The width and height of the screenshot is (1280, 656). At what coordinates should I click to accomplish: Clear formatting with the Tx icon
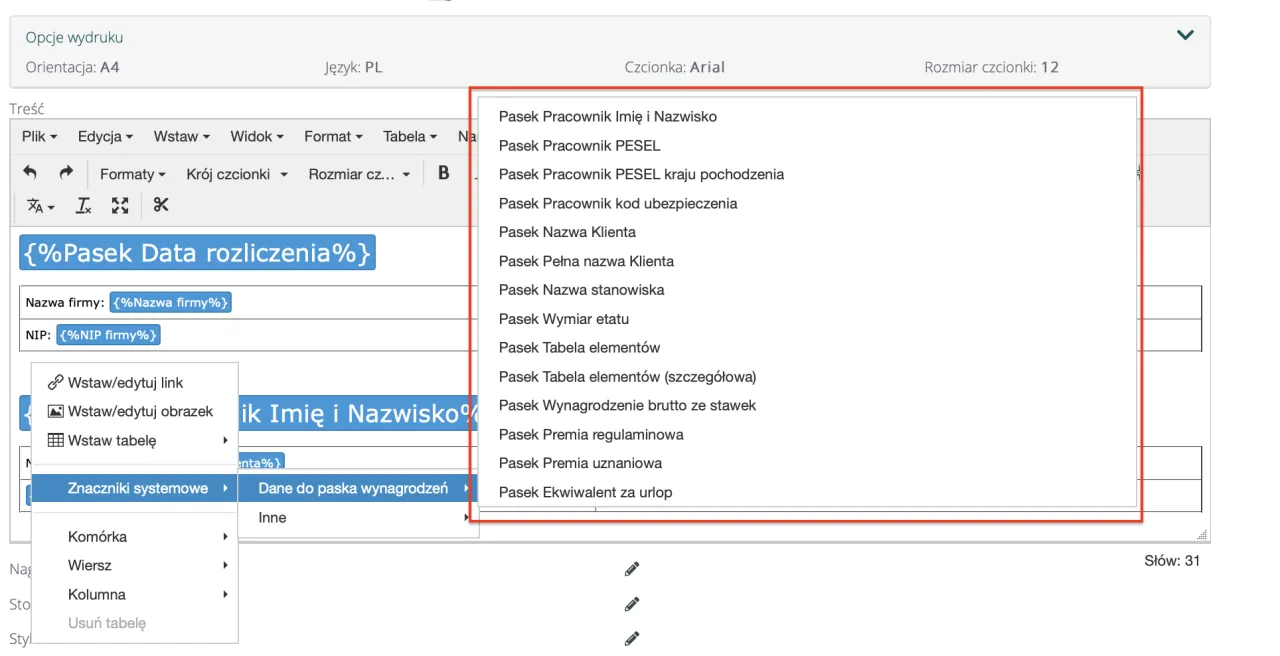pyautogui.click(x=84, y=205)
